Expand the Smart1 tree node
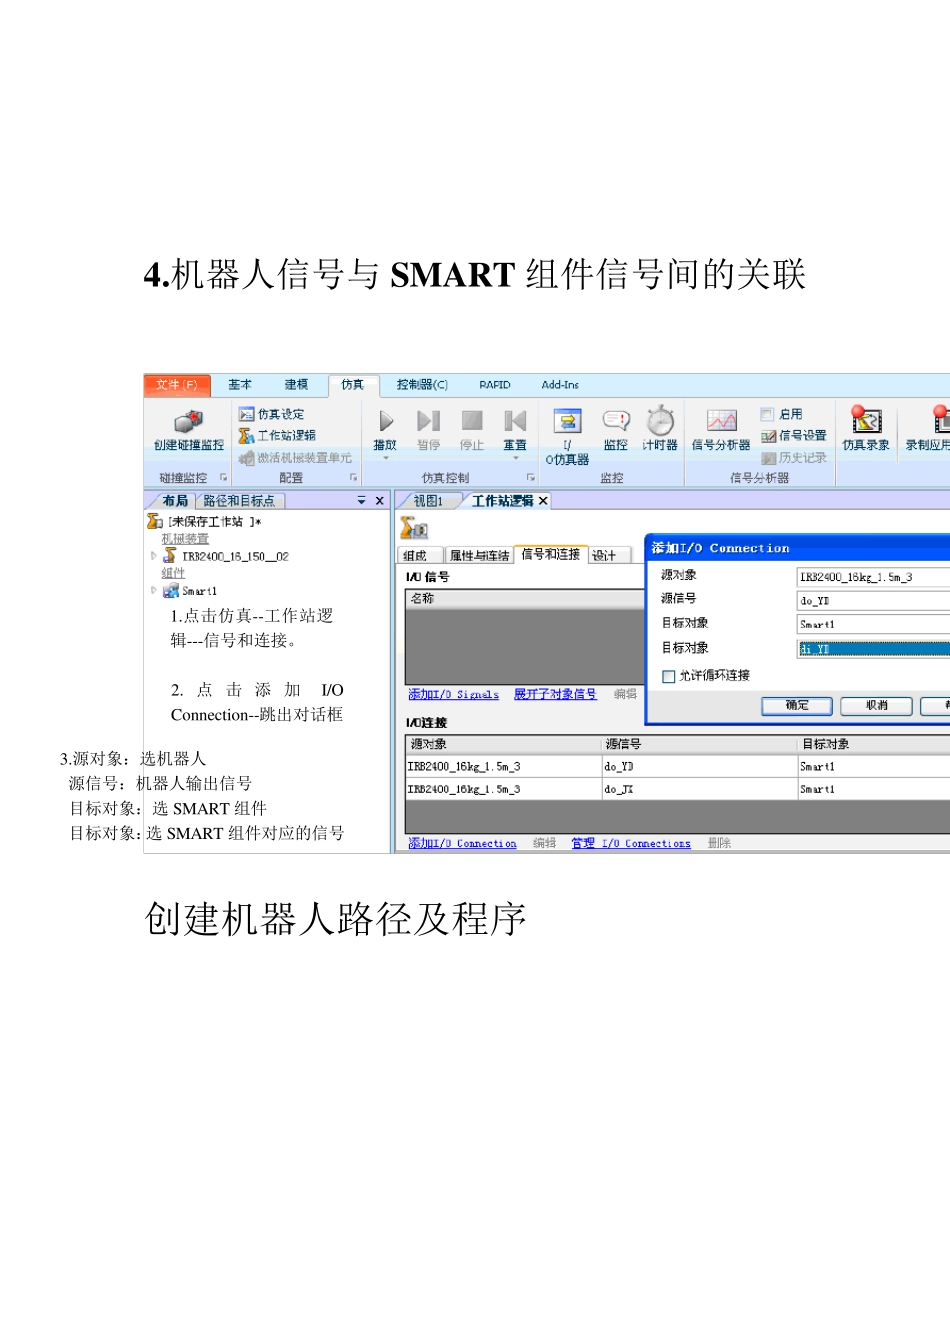The height and width of the screenshot is (1344, 950). 154,590
